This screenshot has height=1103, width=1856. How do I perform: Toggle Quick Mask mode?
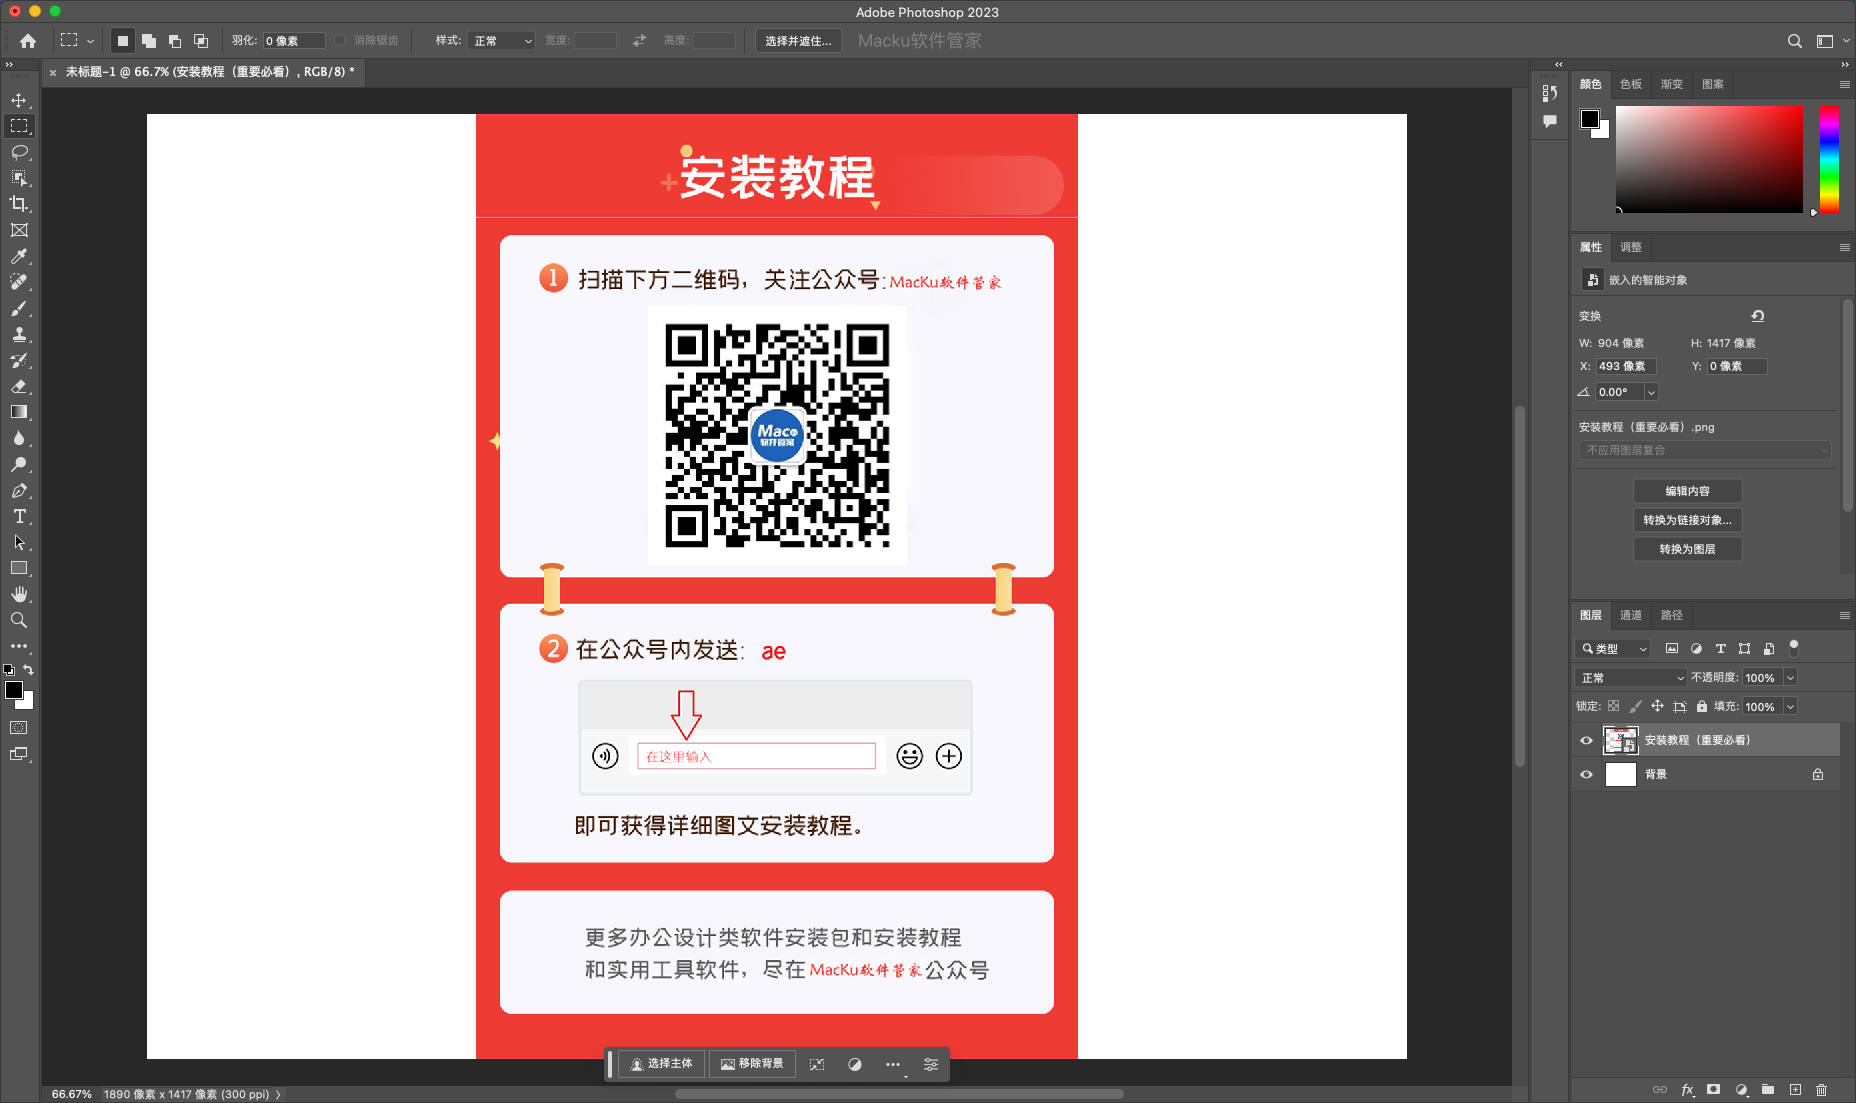(x=19, y=728)
